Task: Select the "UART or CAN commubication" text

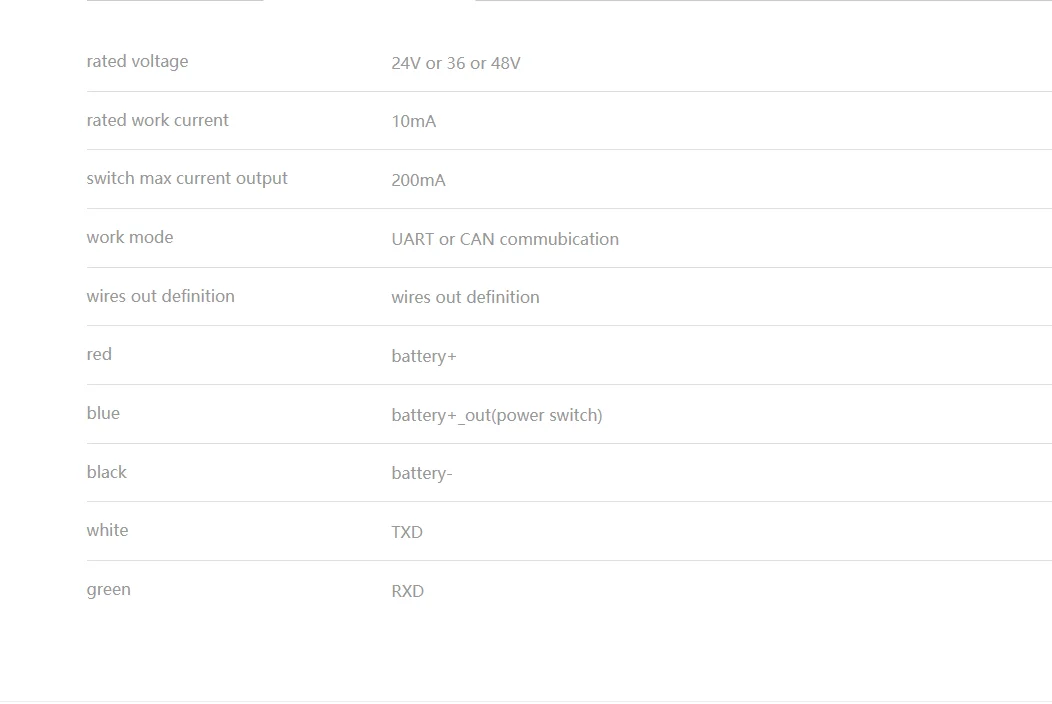Action: [x=505, y=239]
